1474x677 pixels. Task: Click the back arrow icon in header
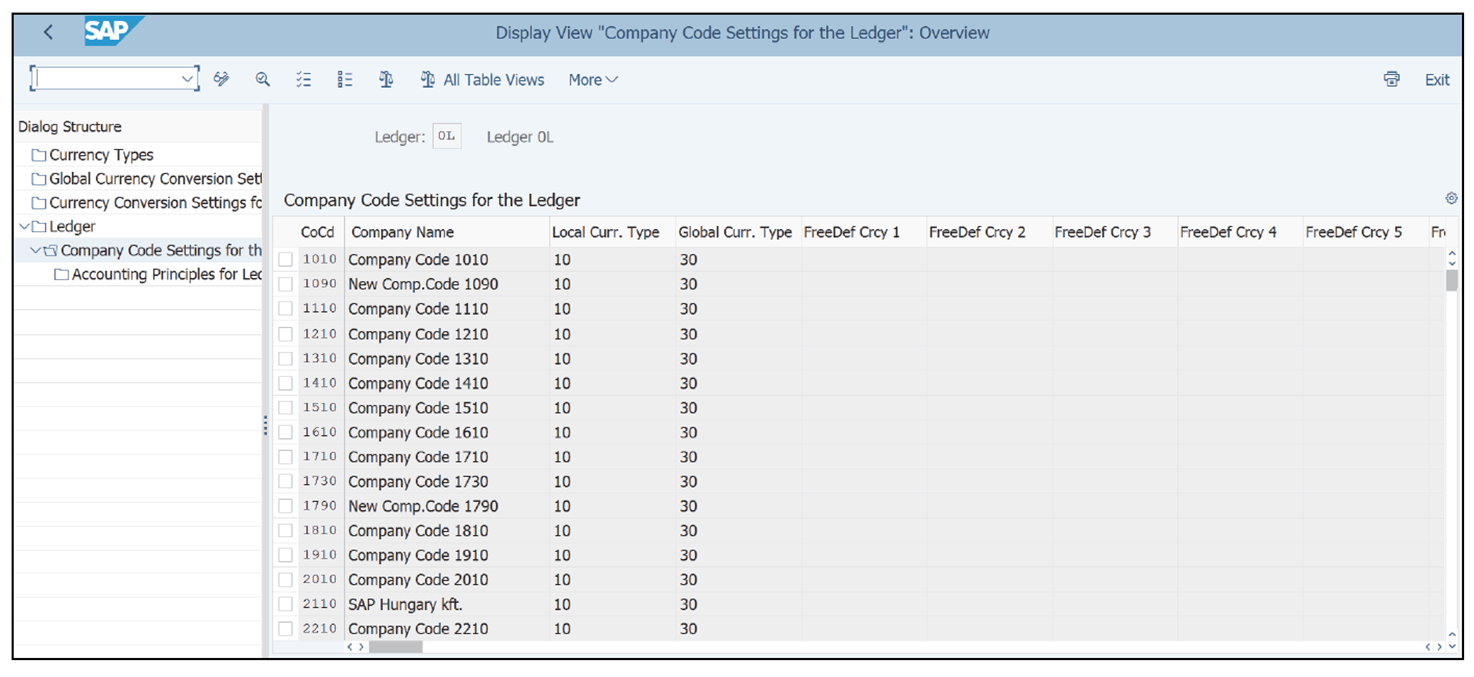click(x=48, y=32)
